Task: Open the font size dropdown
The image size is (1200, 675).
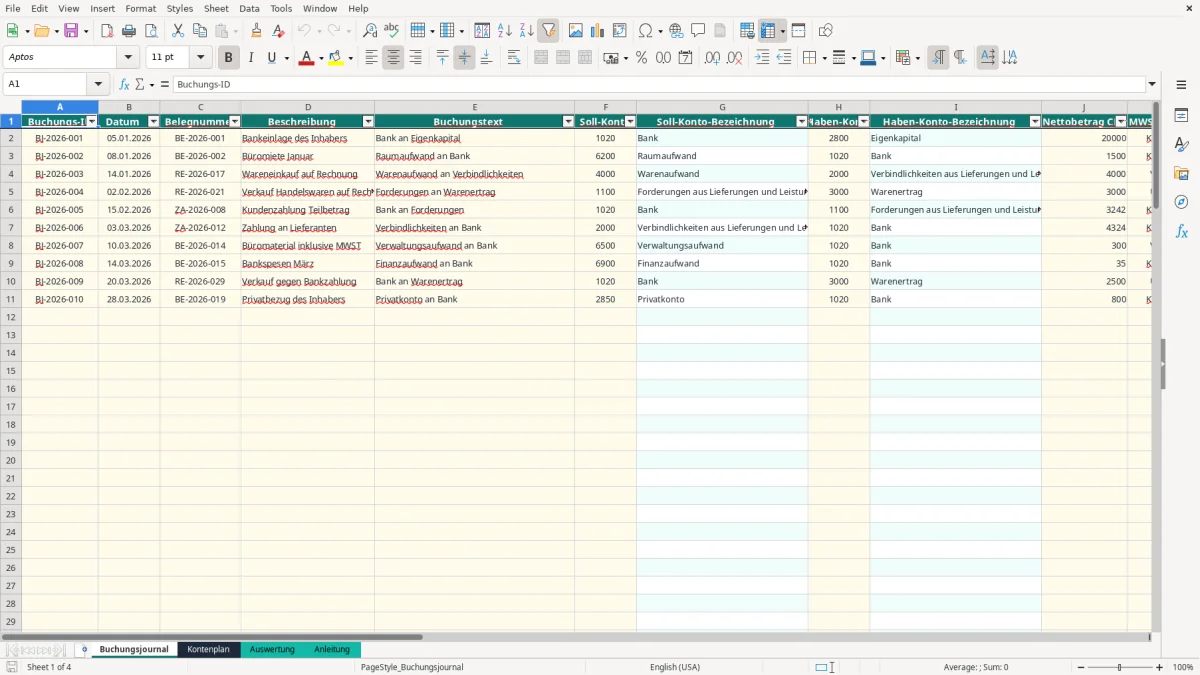Action: click(201, 58)
